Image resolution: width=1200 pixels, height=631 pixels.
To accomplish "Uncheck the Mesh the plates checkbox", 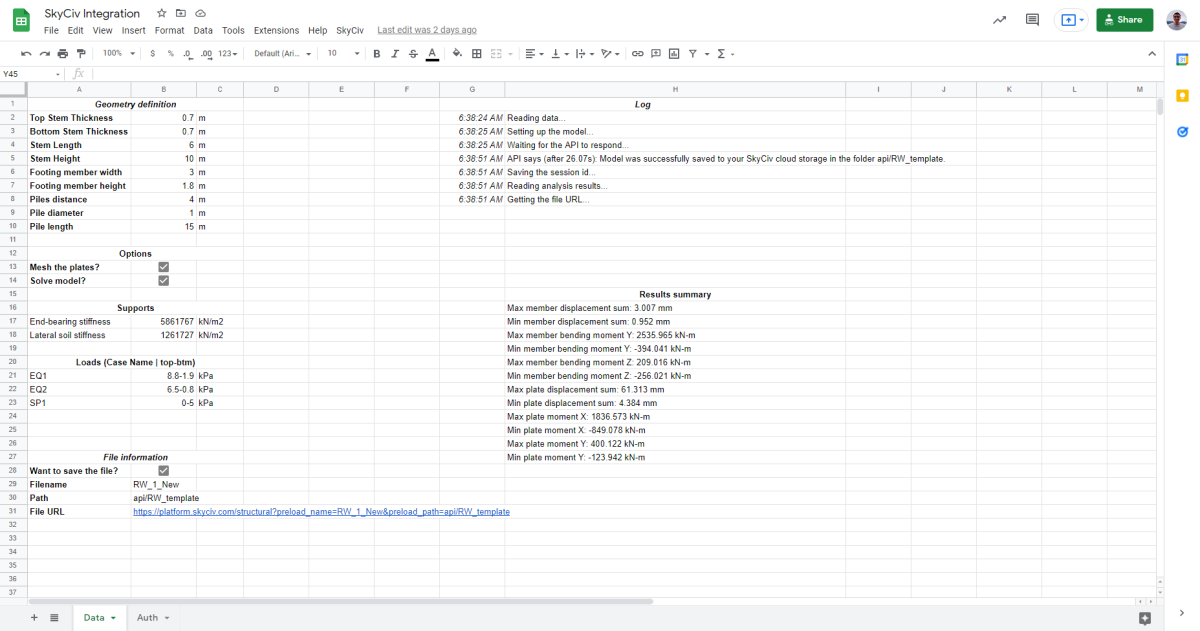I will pyautogui.click(x=163, y=267).
